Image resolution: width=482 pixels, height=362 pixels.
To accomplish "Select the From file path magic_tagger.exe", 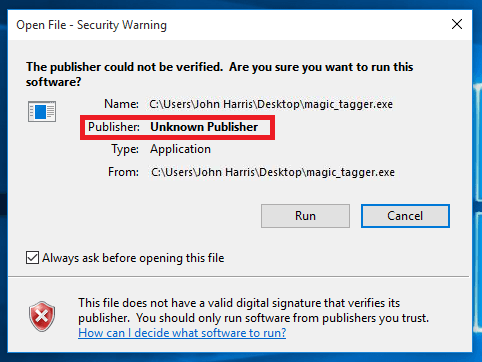I will tap(273, 172).
